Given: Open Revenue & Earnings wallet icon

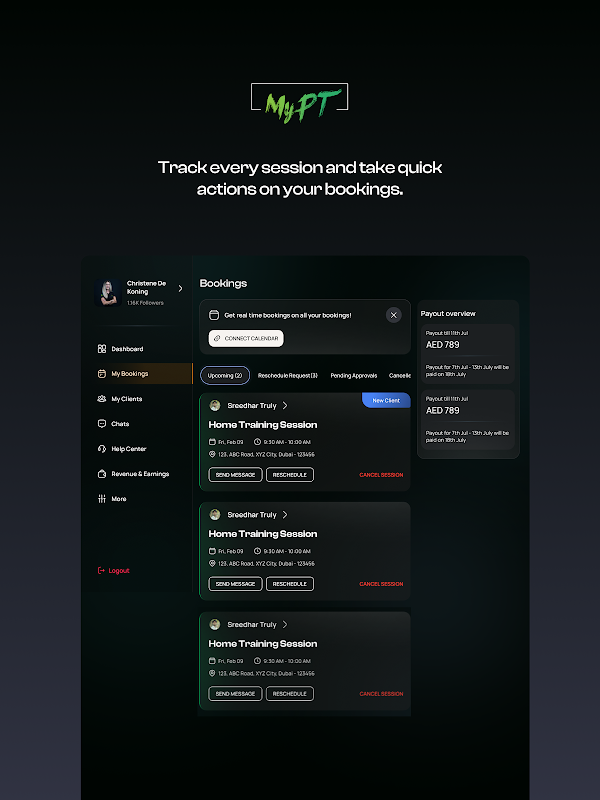Looking at the screenshot, I should coord(102,473).
